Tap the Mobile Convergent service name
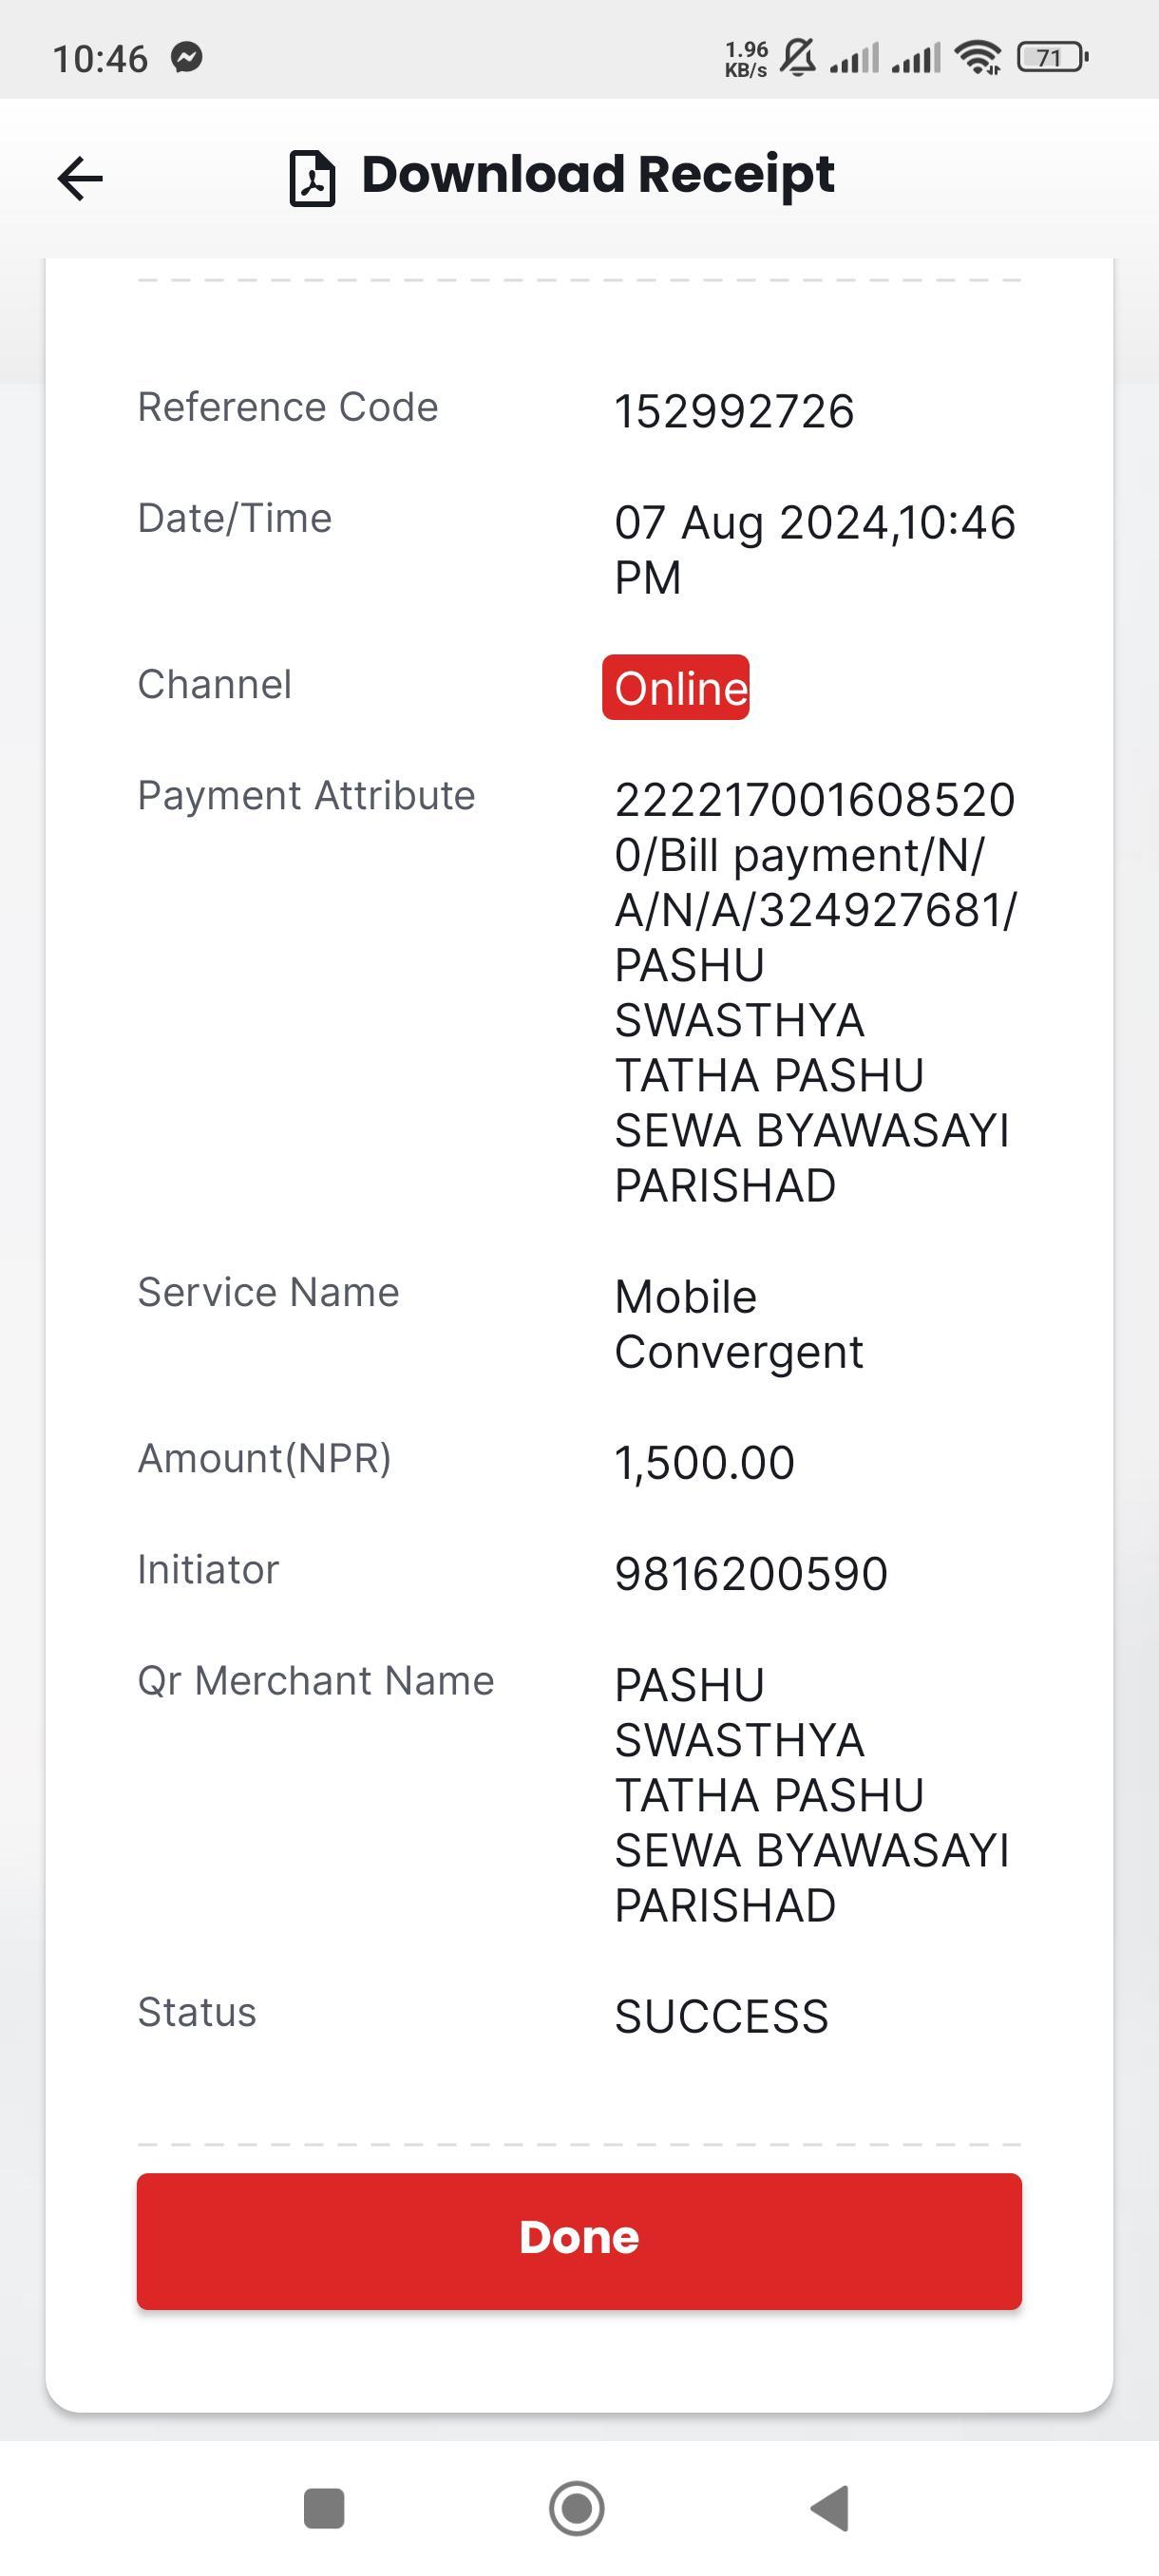Image resolution: width=1159 pixels, height=2576 pixels. pos(738,1324)
